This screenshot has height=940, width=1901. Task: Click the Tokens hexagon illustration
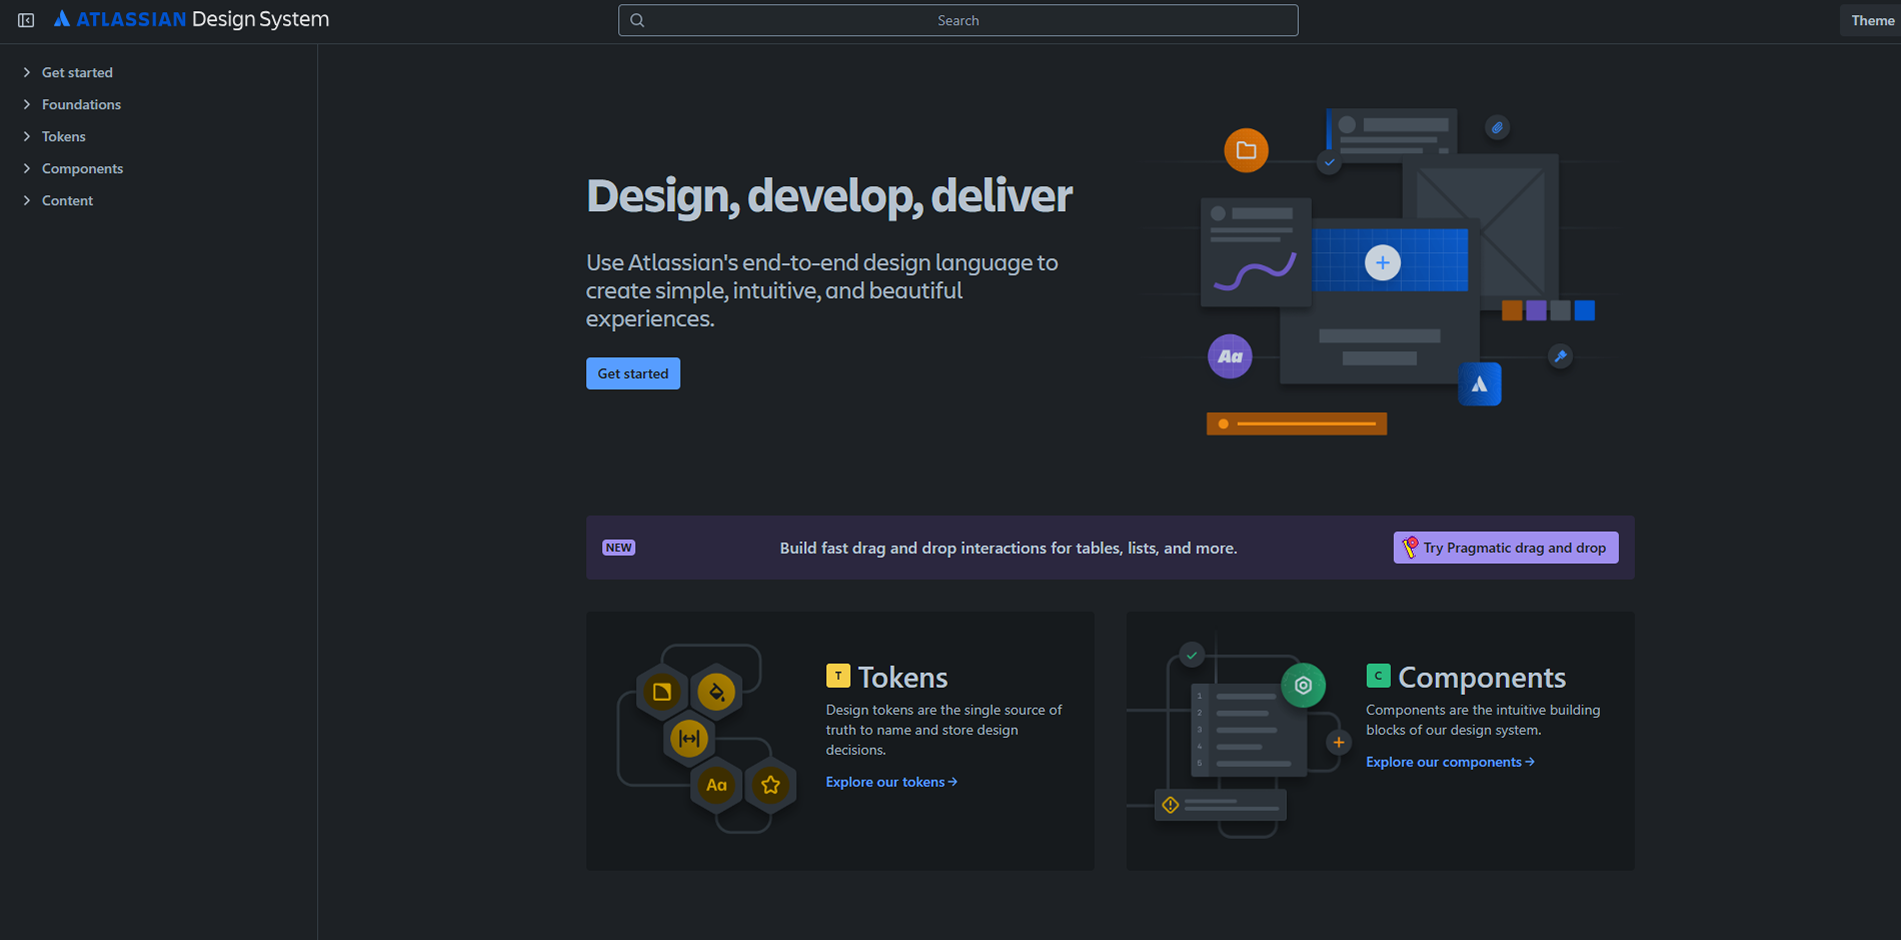click(707, 740)
